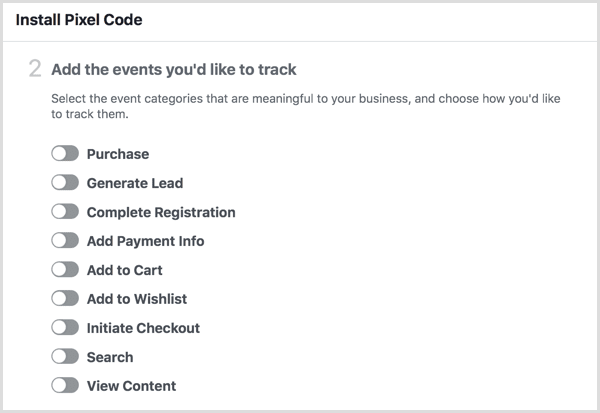
Task: Enable the Add to Cart toggle
Action: tap(65, 270)
